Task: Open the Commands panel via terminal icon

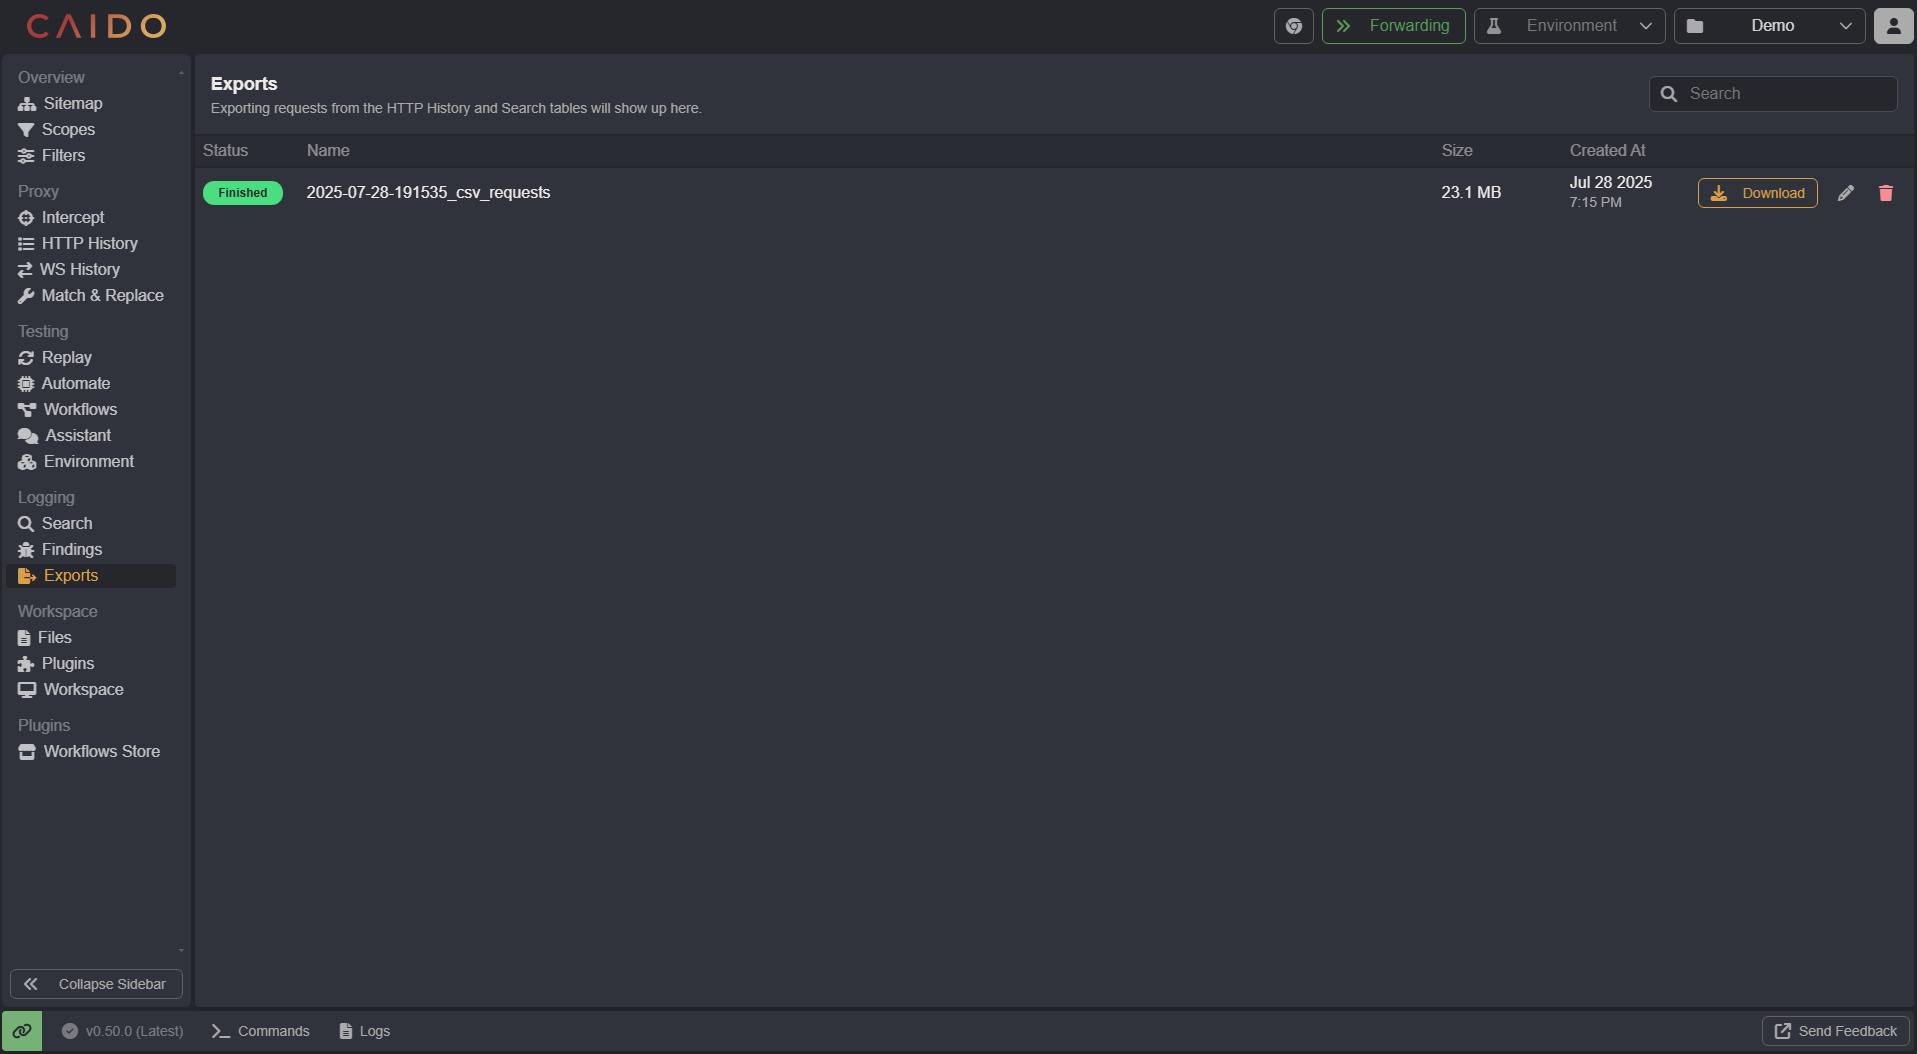Action: coord(259,1030)
